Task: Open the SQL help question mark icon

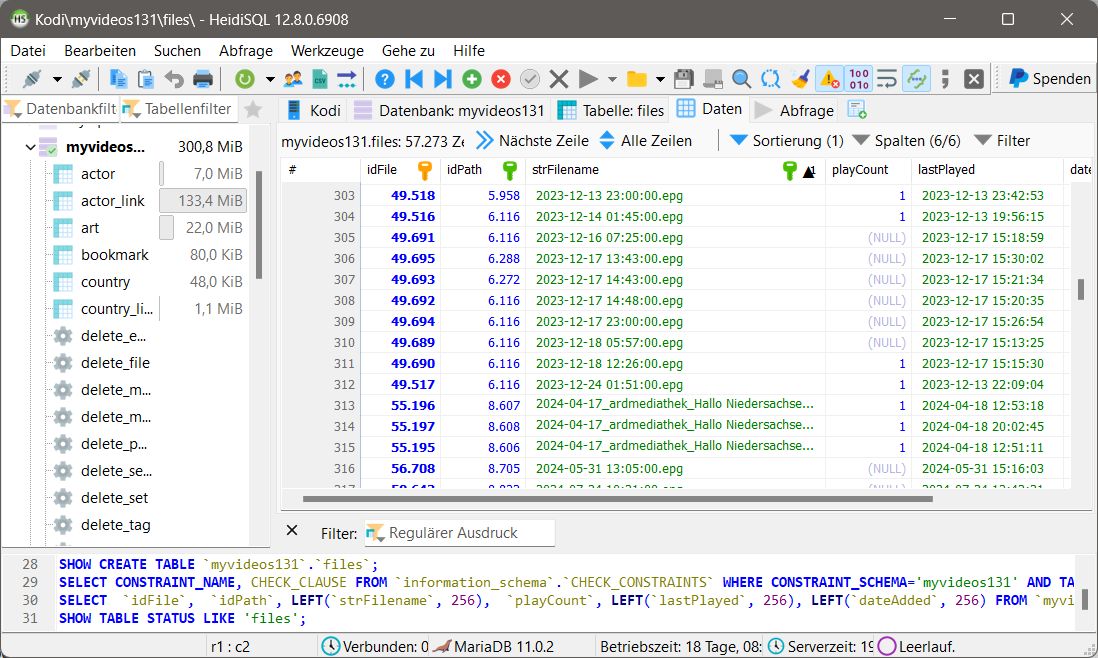Action: point(384,79)
